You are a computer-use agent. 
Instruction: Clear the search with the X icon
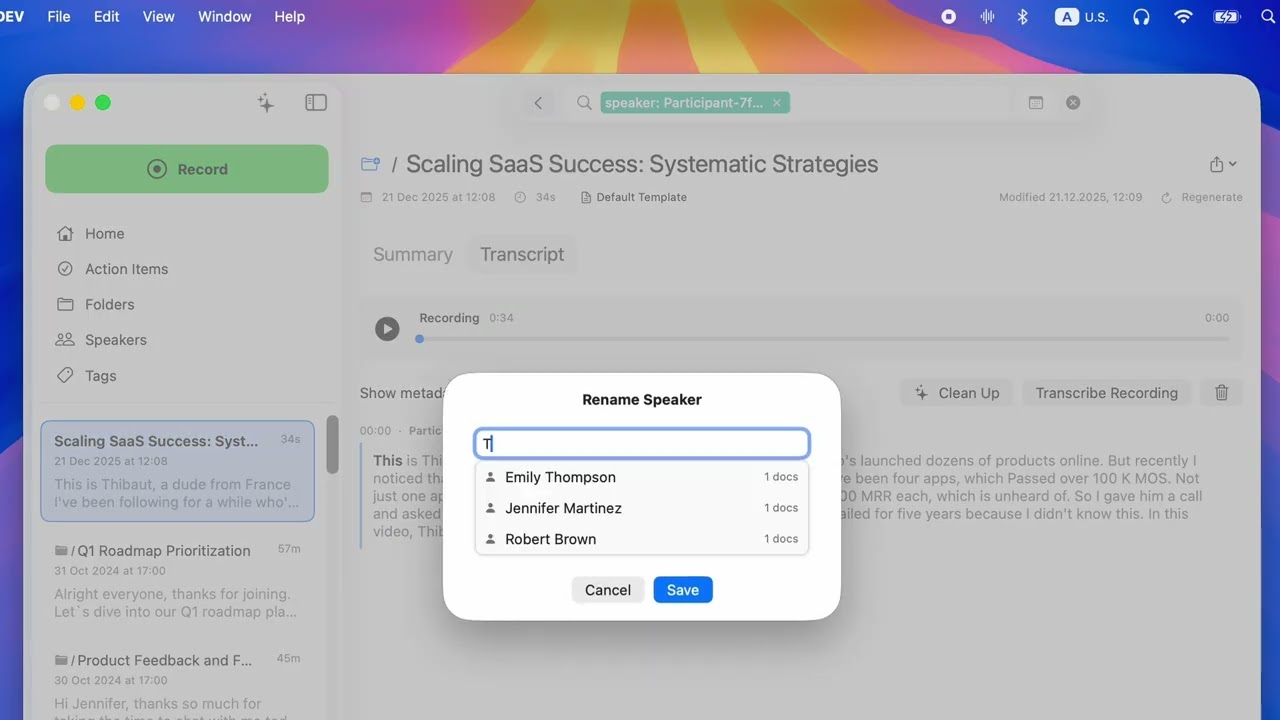(1073, 103)
